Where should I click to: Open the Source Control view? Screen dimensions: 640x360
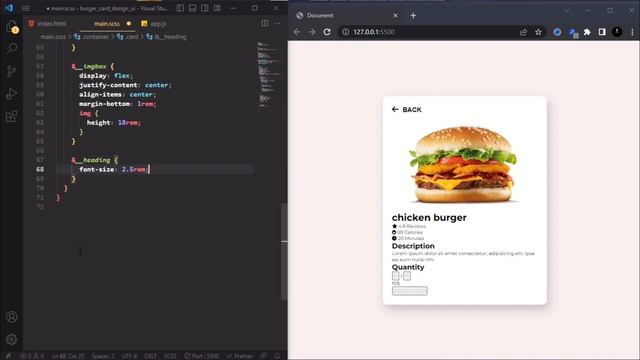pyautogui.click(x=11, y=71)
